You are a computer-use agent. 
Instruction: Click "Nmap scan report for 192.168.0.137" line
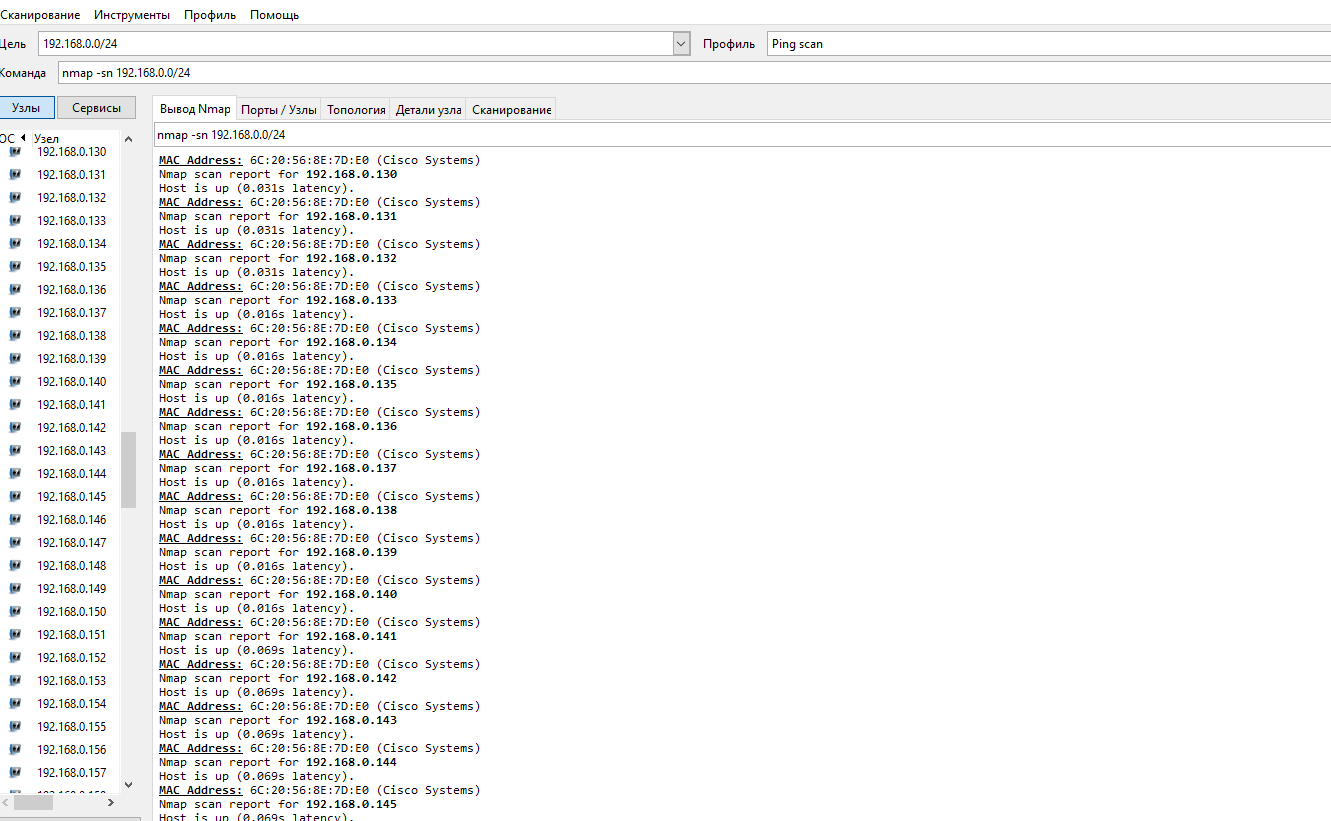click(x=278, y=468)
